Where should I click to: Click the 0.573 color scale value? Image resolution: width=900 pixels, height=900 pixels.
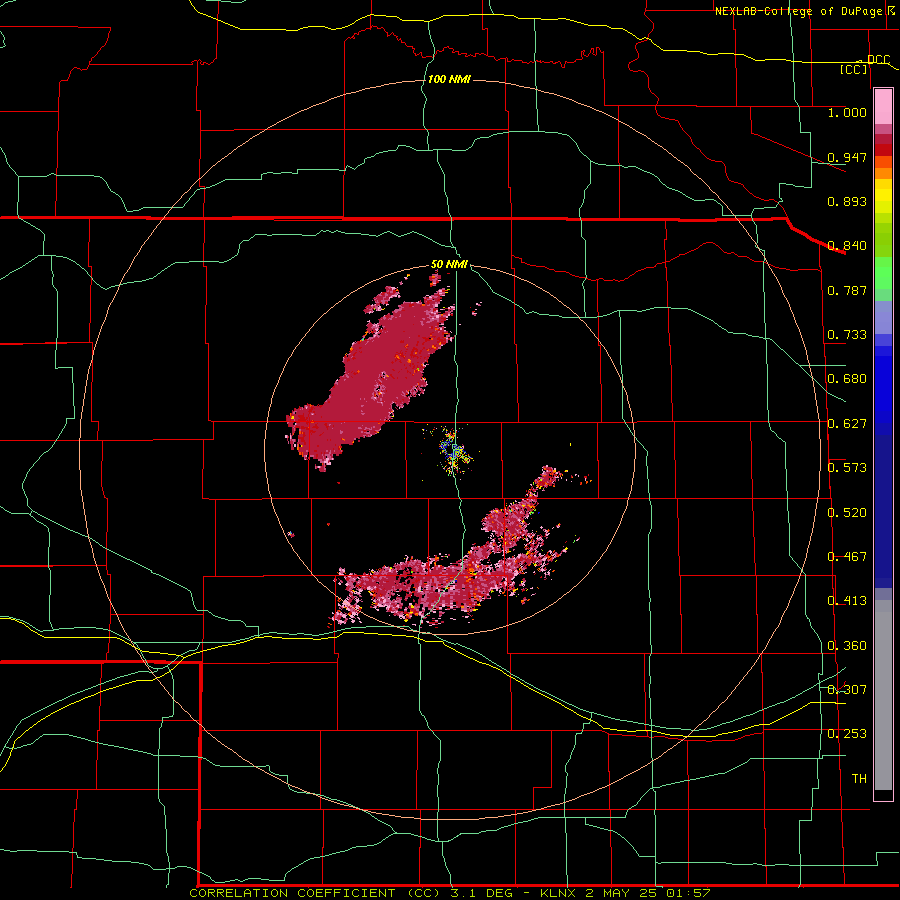pos(847,468)
